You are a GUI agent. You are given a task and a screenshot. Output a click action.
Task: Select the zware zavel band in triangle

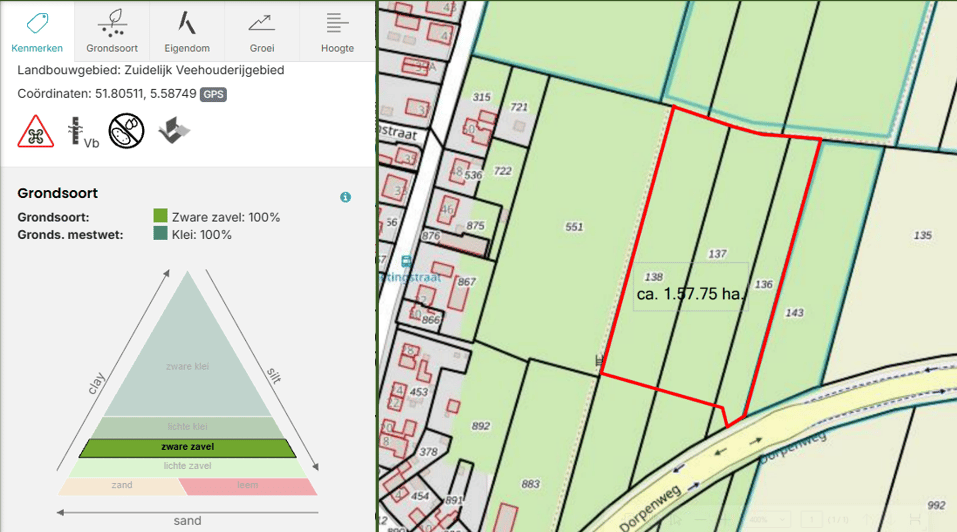pyautogui.click(x=187, y=447)
